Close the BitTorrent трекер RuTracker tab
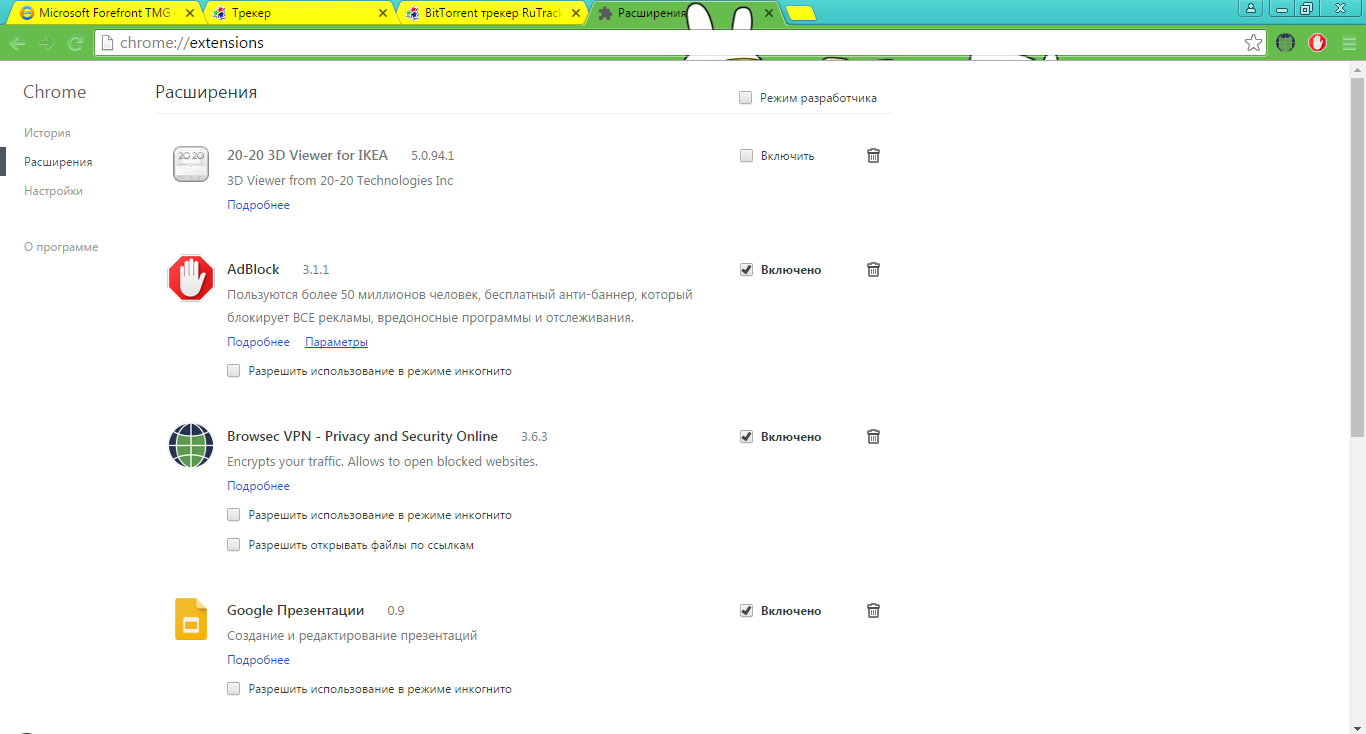The height and width of the screenshot is (734, 1366). click(x=576, y=14)
